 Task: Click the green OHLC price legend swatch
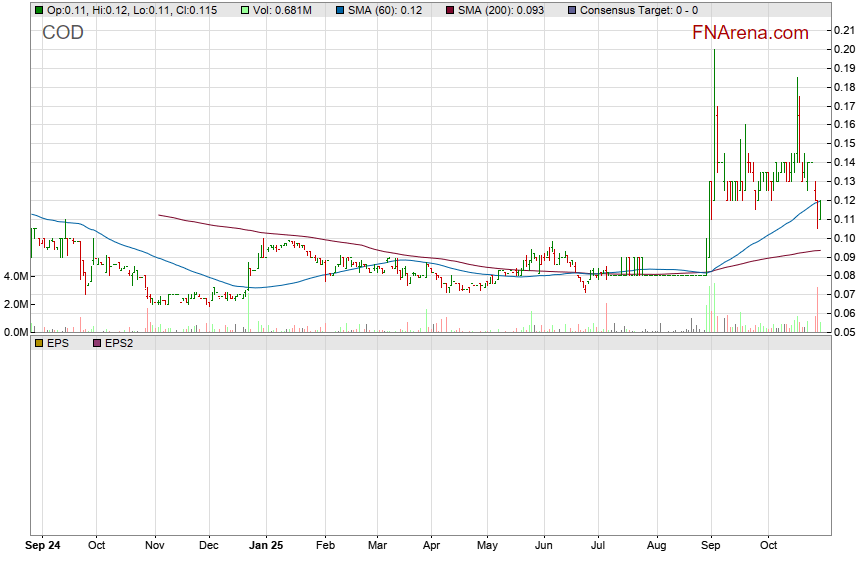point(39,10)
